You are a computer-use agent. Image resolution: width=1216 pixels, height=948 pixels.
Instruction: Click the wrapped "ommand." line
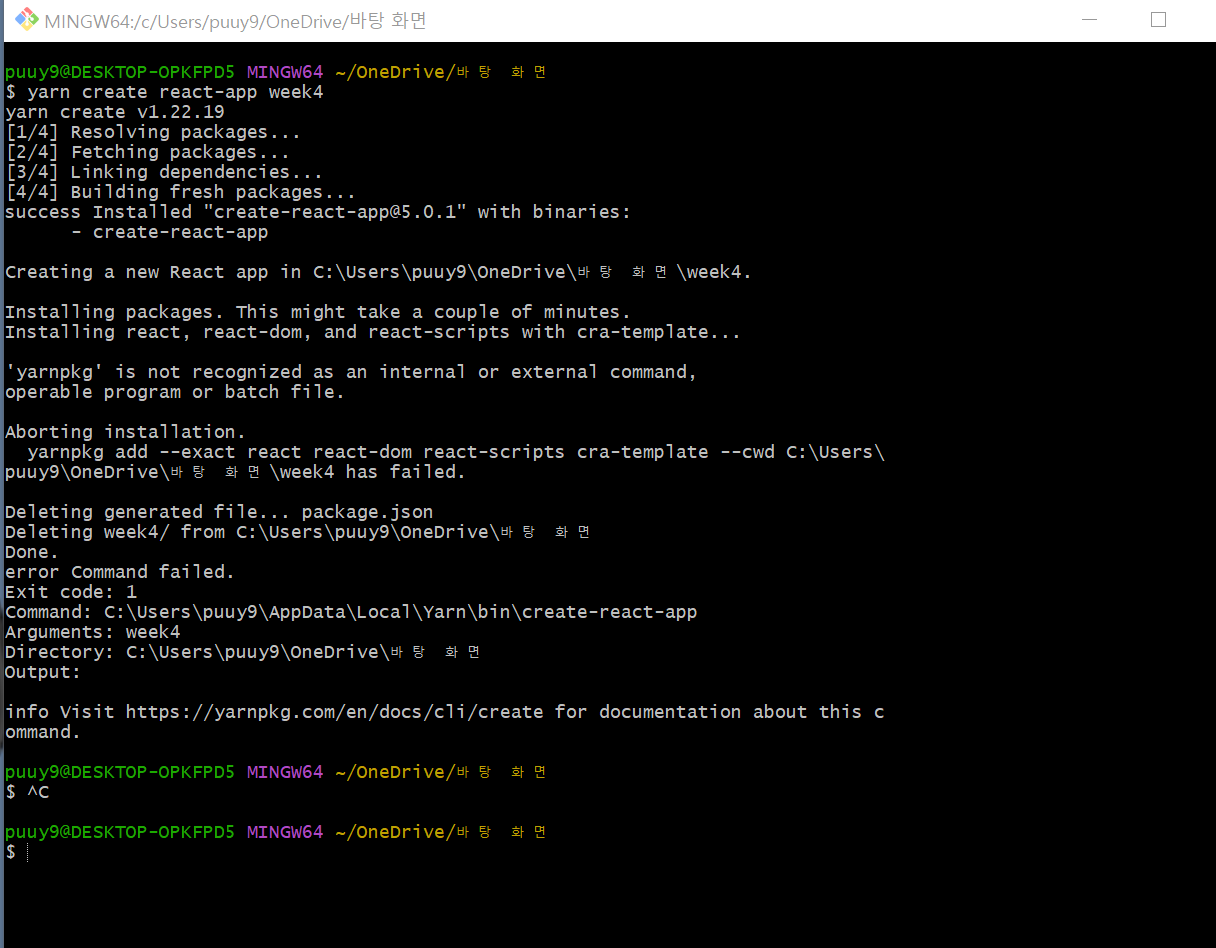coord(43,732)
